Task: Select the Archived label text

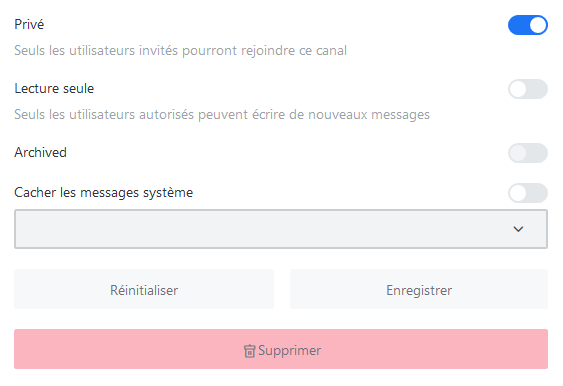Action: (41, 152)
